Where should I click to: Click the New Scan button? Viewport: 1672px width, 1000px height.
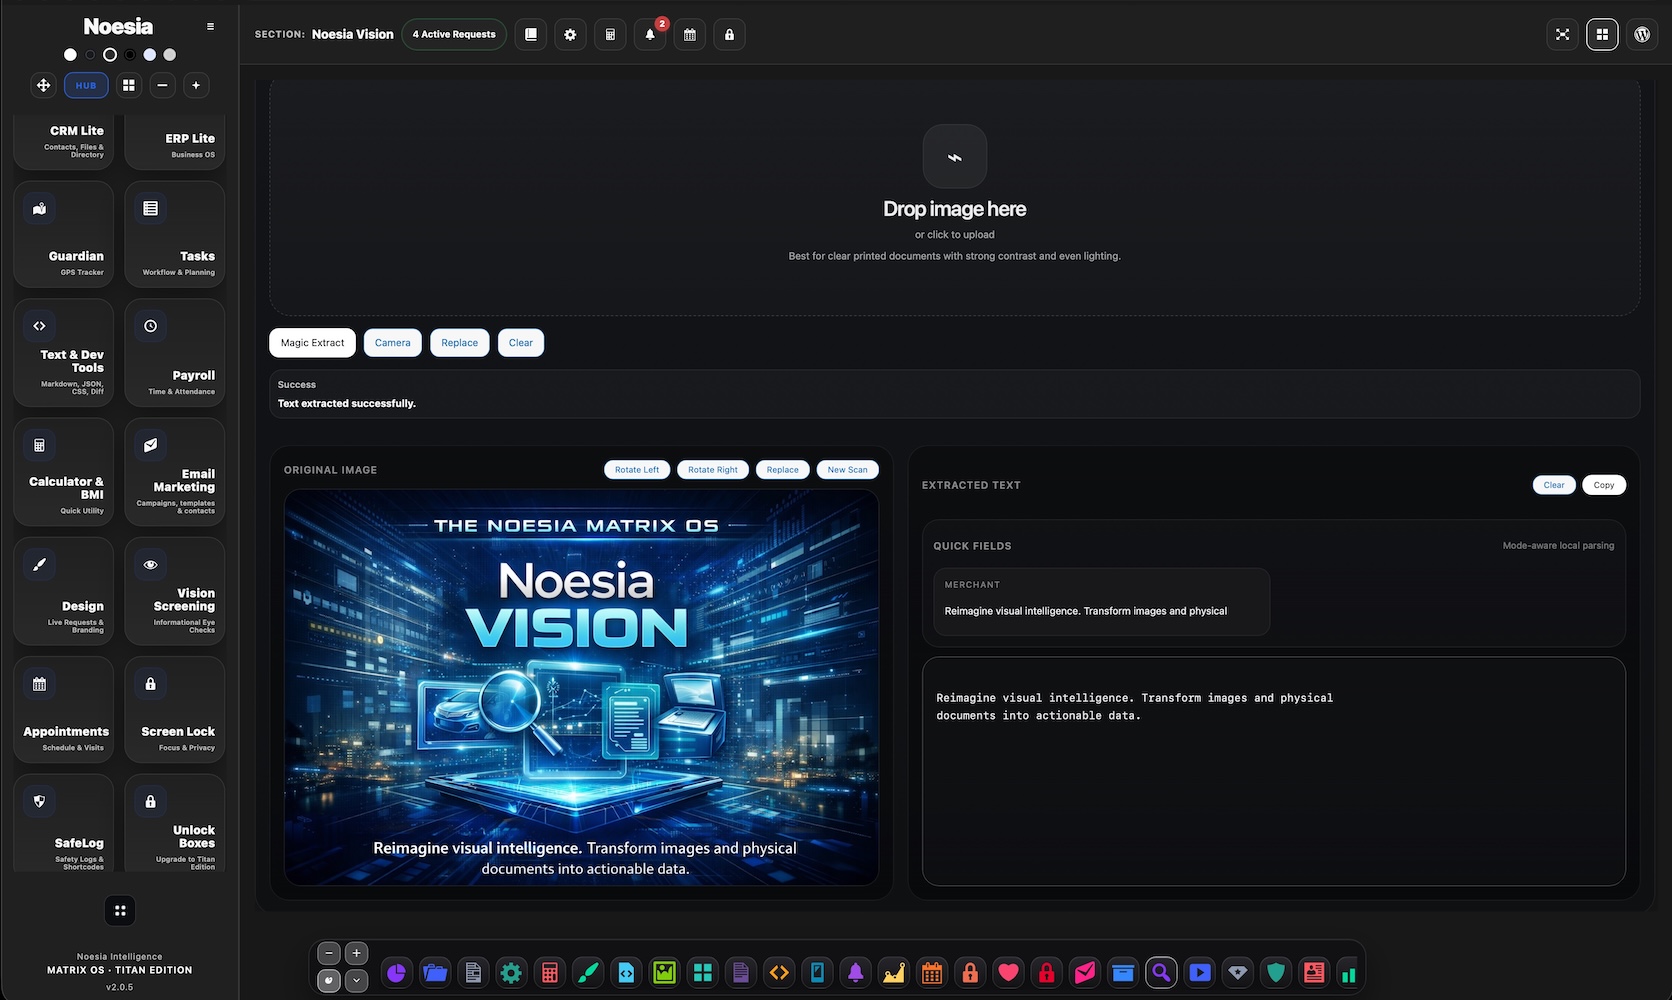point(848,470)
